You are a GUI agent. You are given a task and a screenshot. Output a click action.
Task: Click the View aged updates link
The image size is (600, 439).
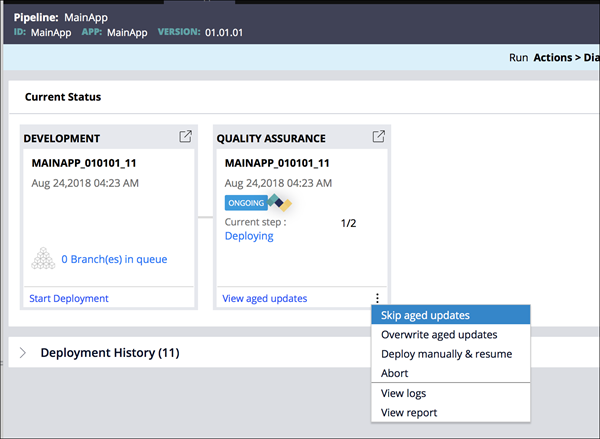point(264,298)
